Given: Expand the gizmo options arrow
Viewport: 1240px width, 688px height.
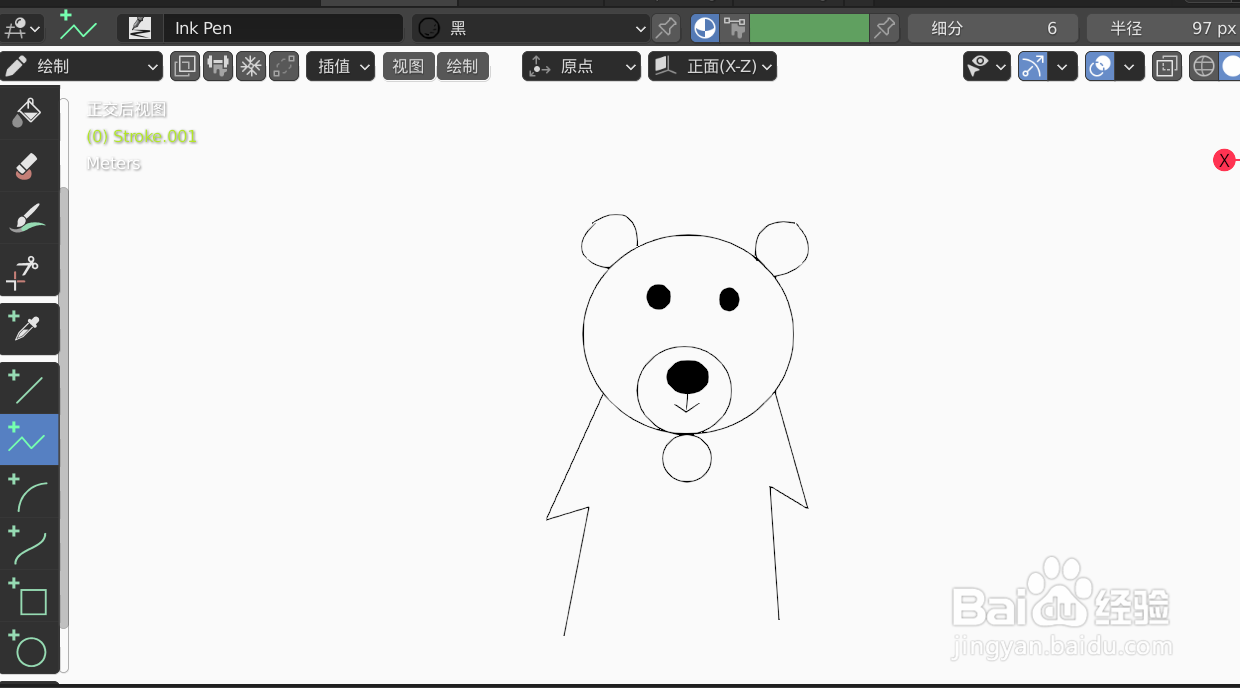Looking at the screenshot, I should tap(1062, 67).
